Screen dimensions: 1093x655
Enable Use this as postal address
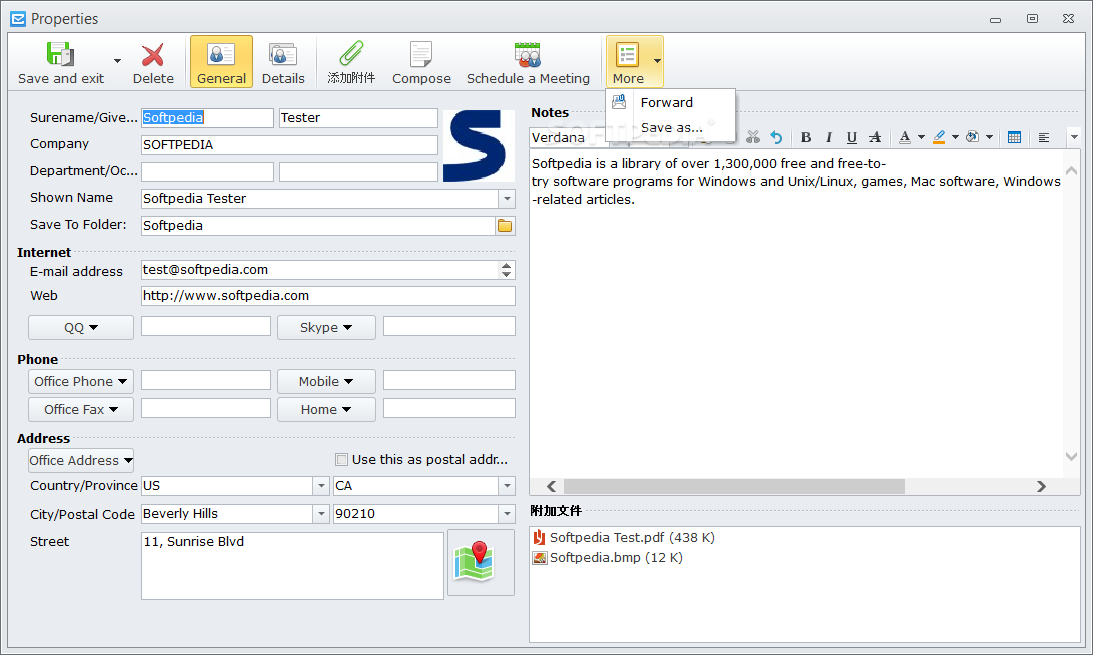click(342, 459)
